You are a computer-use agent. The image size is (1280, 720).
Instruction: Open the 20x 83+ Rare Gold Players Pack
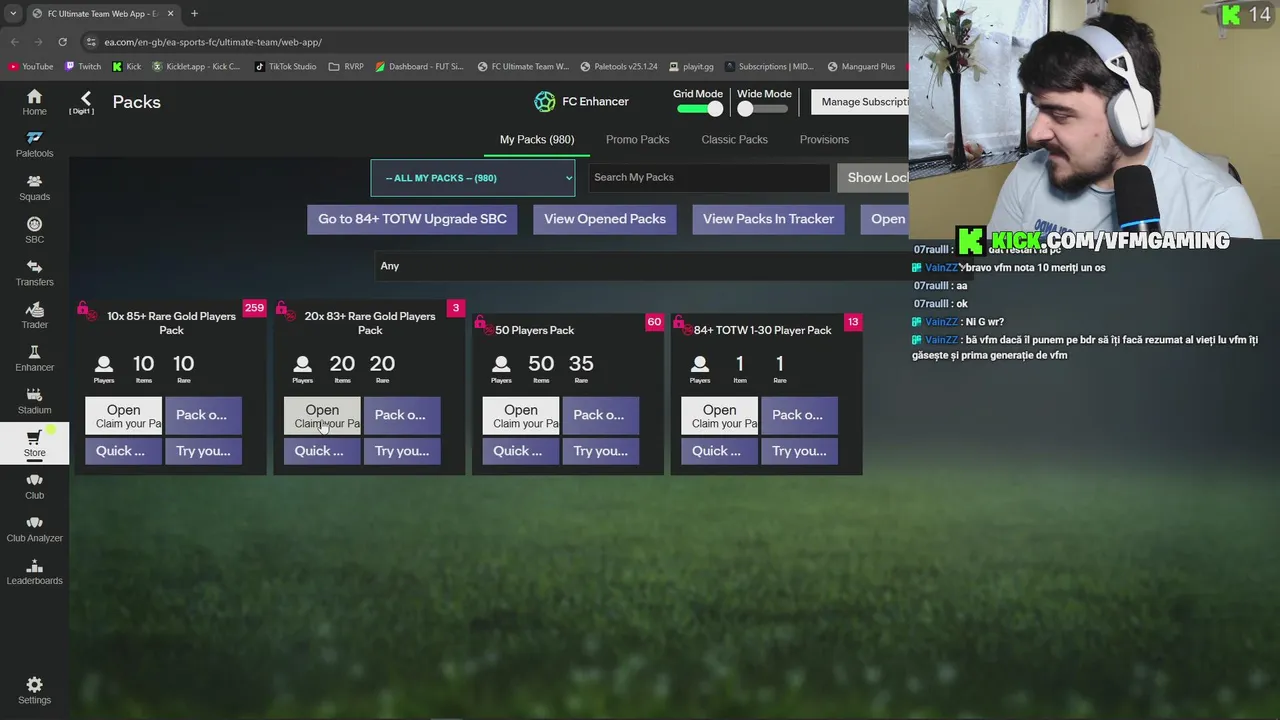pos(322,415)
